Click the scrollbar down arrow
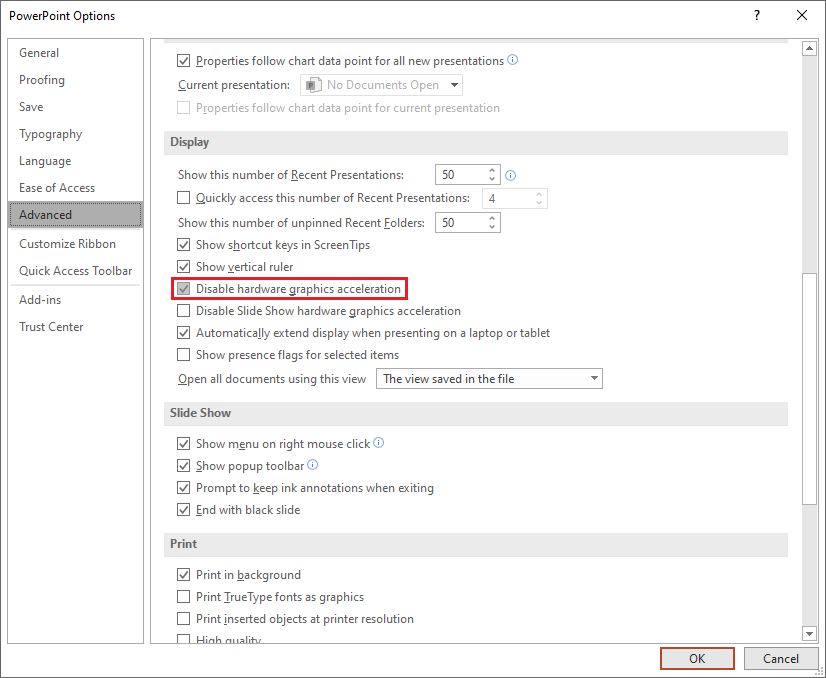The width and height of the screenshot is (826, 678). 809,633
